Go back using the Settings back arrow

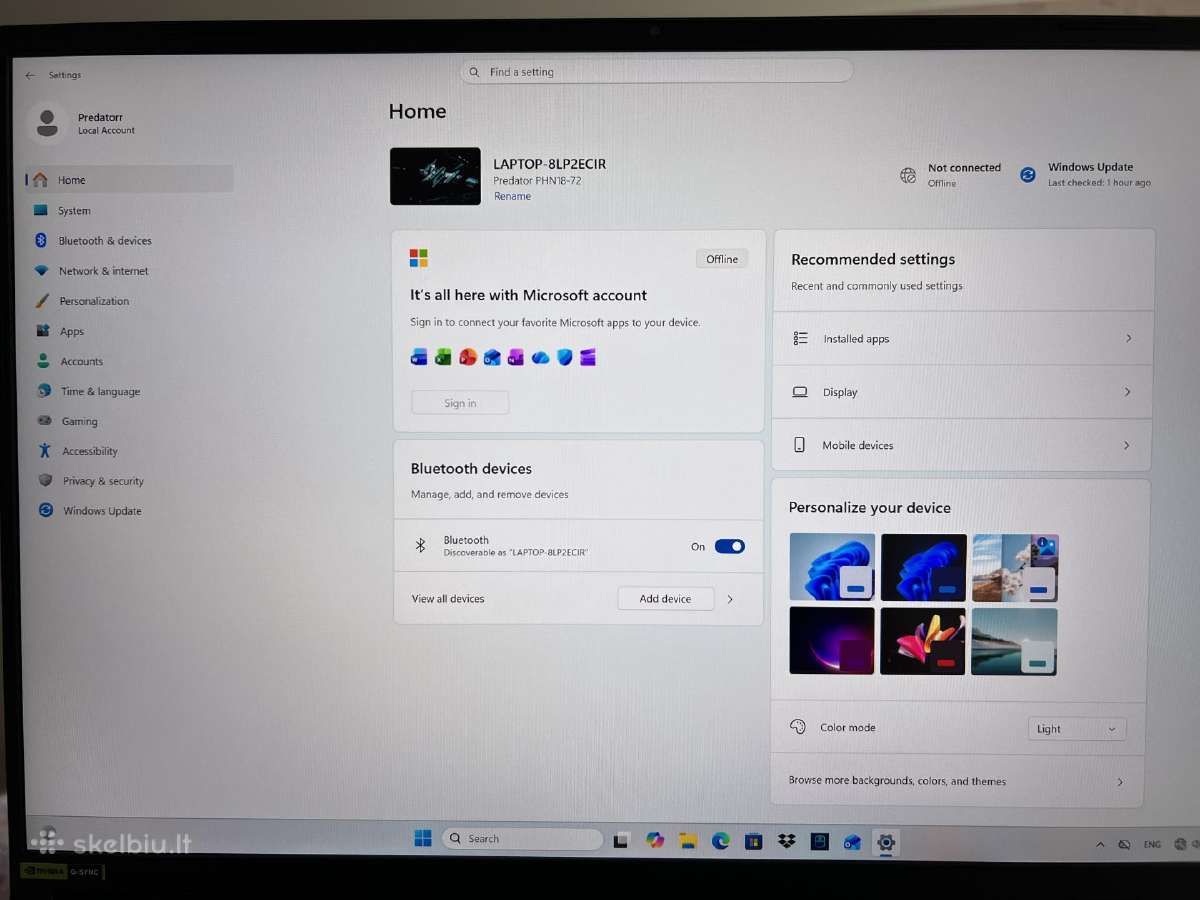tap(30, 75)
